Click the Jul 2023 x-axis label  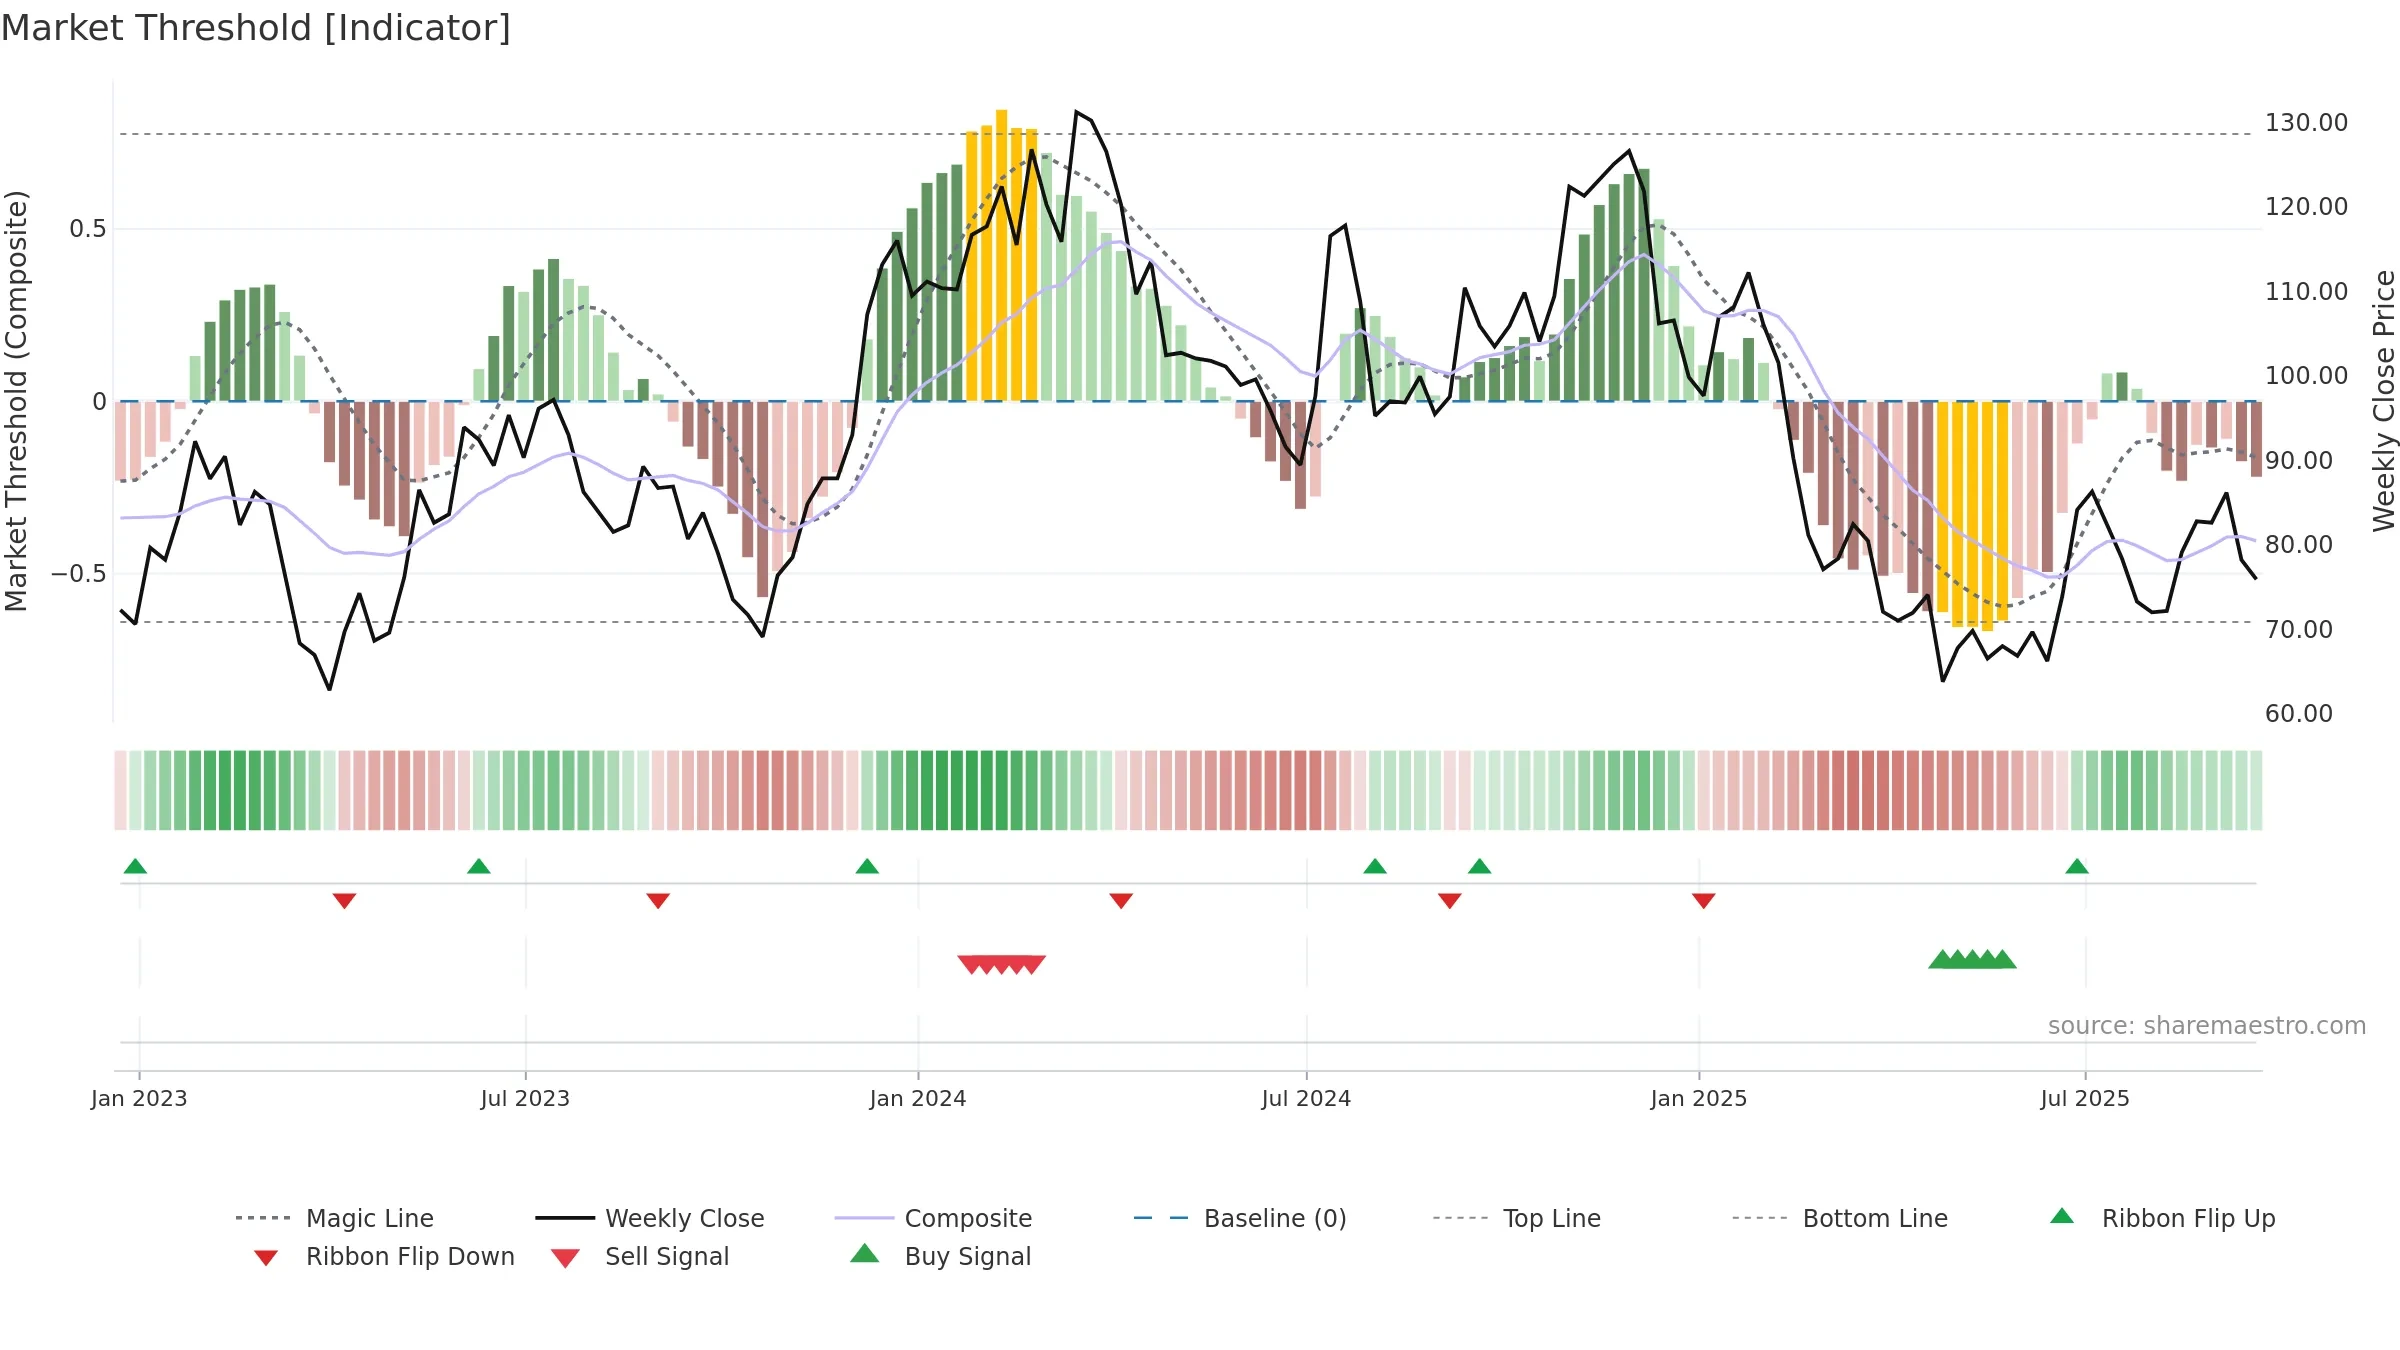click(x=525, y=1098)
